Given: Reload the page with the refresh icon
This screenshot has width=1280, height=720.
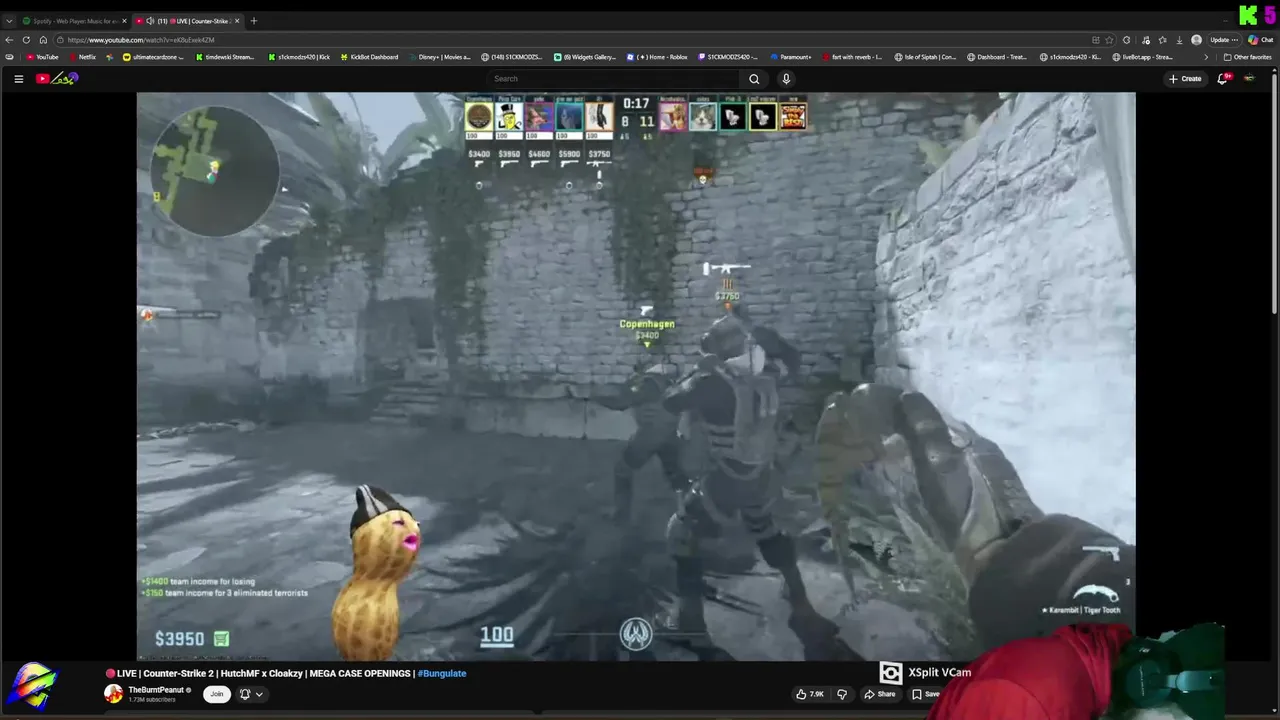Looking at the screenshot, I should point(26,40).
